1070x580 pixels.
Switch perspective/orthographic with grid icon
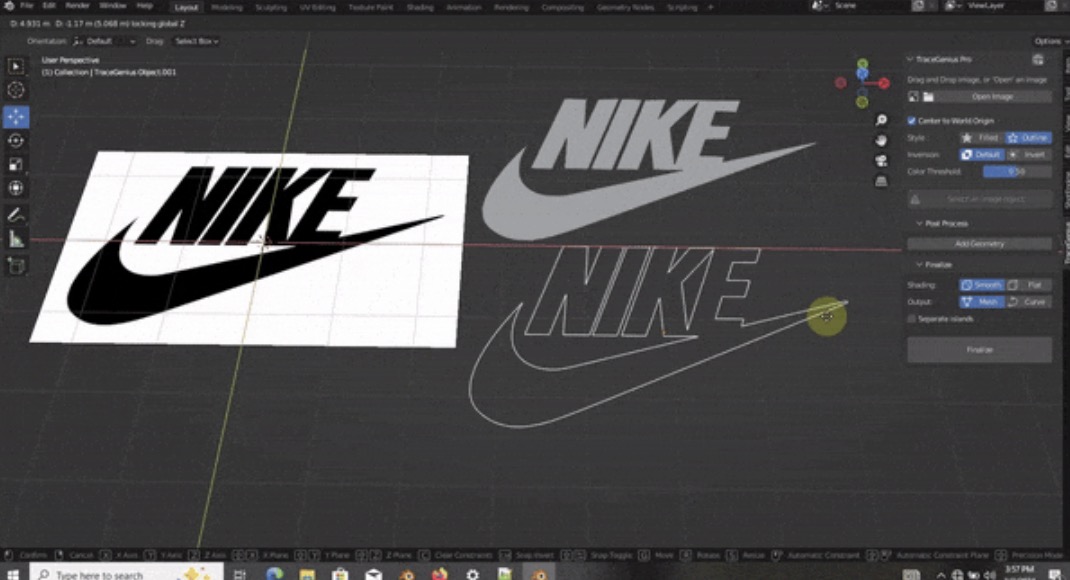point(881,182)
